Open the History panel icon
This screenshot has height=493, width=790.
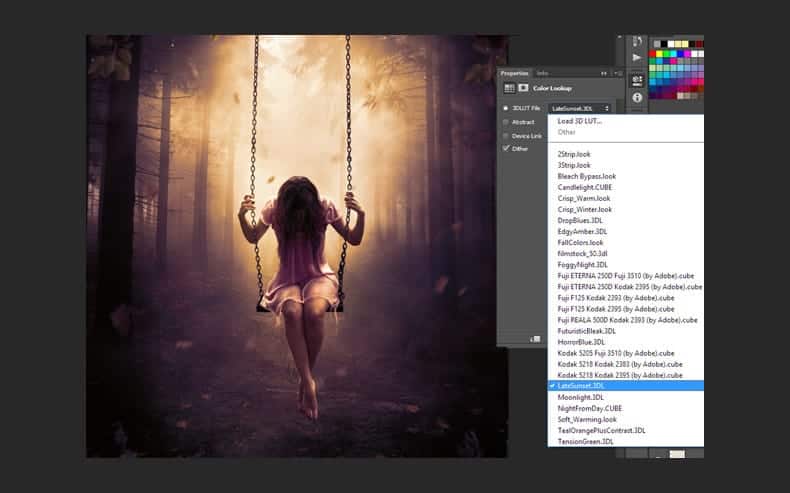tap(637, 41)
